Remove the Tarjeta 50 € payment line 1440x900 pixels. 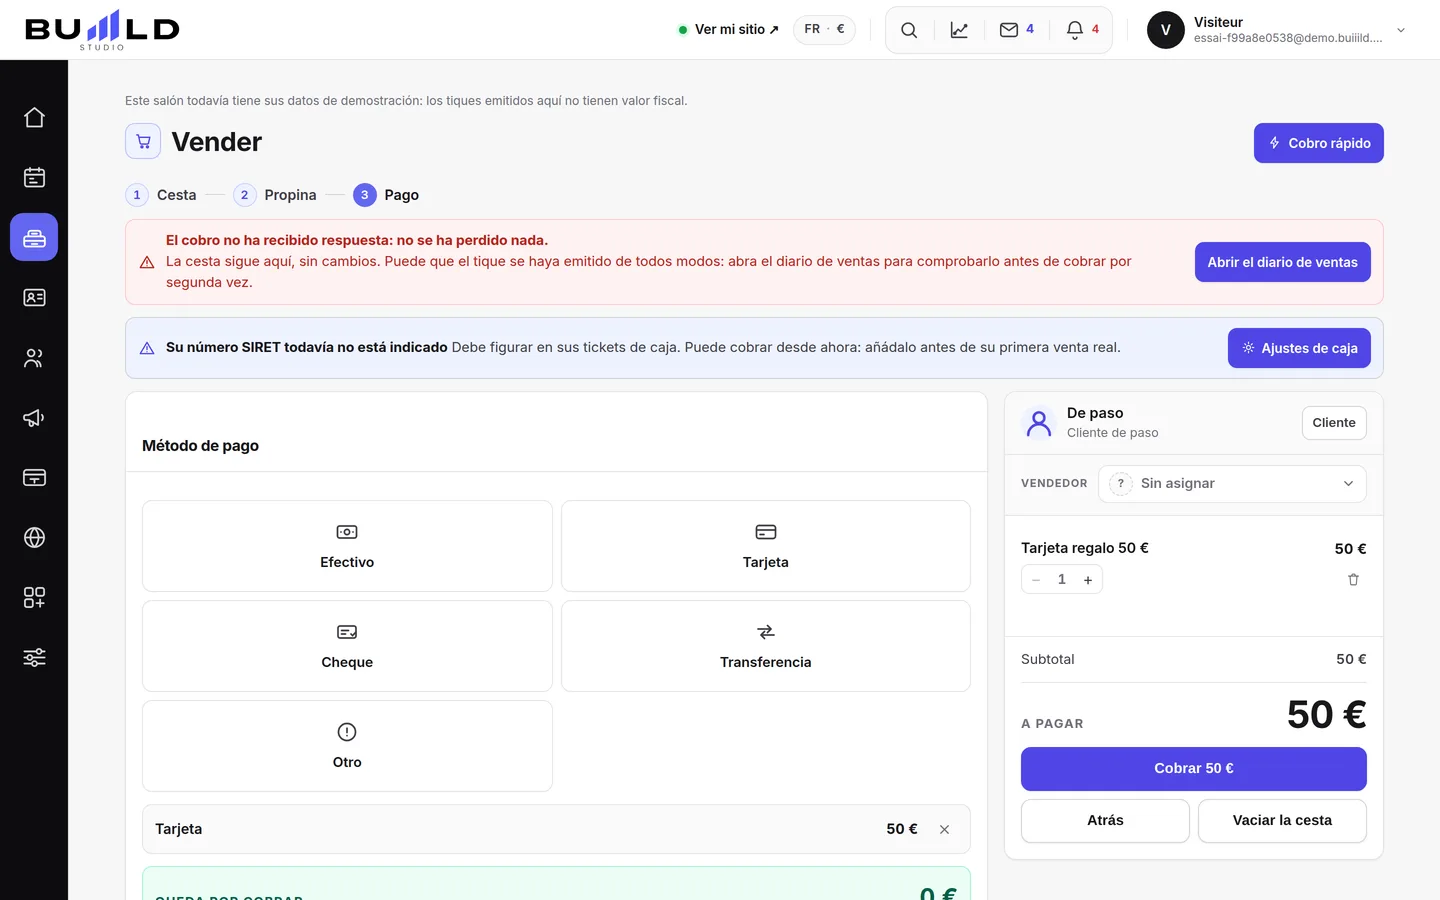tap(944, 829)
